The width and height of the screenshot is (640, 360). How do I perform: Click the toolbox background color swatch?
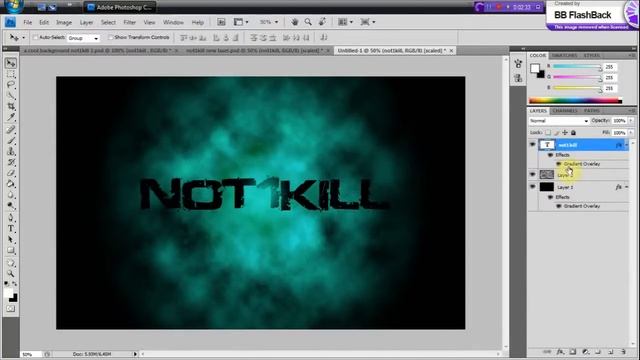click(x=13, y=298)
